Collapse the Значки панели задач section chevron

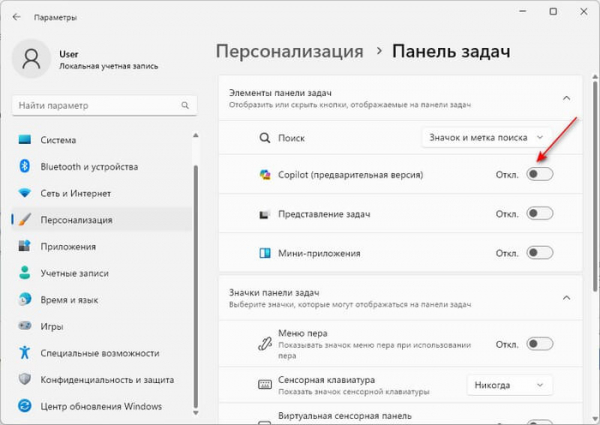click(x=566, y=298)
